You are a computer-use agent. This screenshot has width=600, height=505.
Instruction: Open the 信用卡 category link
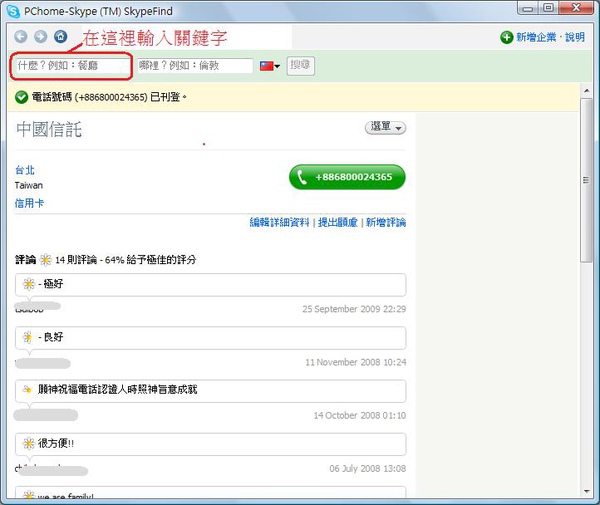(29, 203)
